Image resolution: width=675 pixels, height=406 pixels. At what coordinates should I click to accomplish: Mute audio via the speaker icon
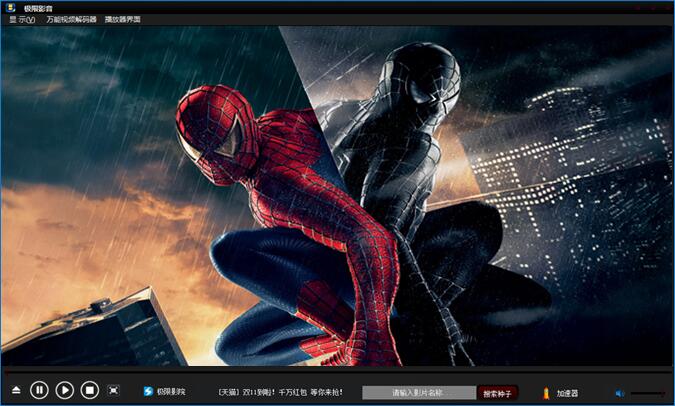click(x=619, y=393)
